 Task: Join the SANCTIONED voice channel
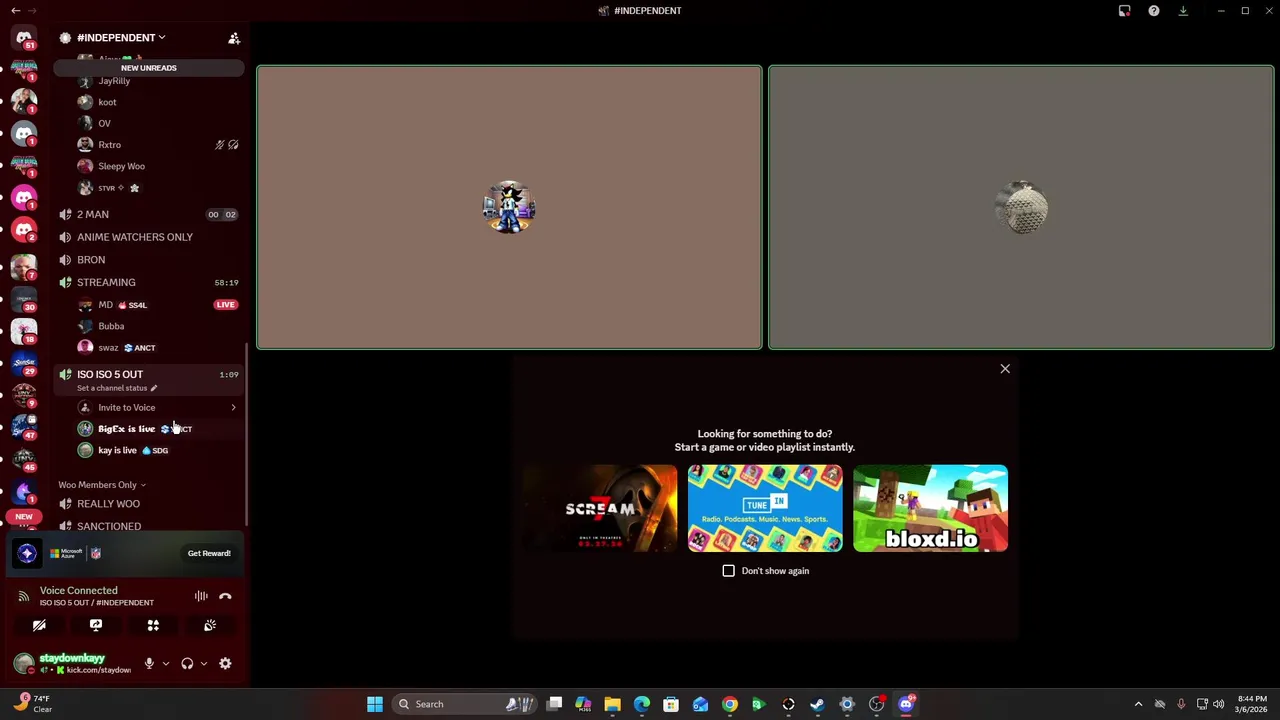click(109, 526)
